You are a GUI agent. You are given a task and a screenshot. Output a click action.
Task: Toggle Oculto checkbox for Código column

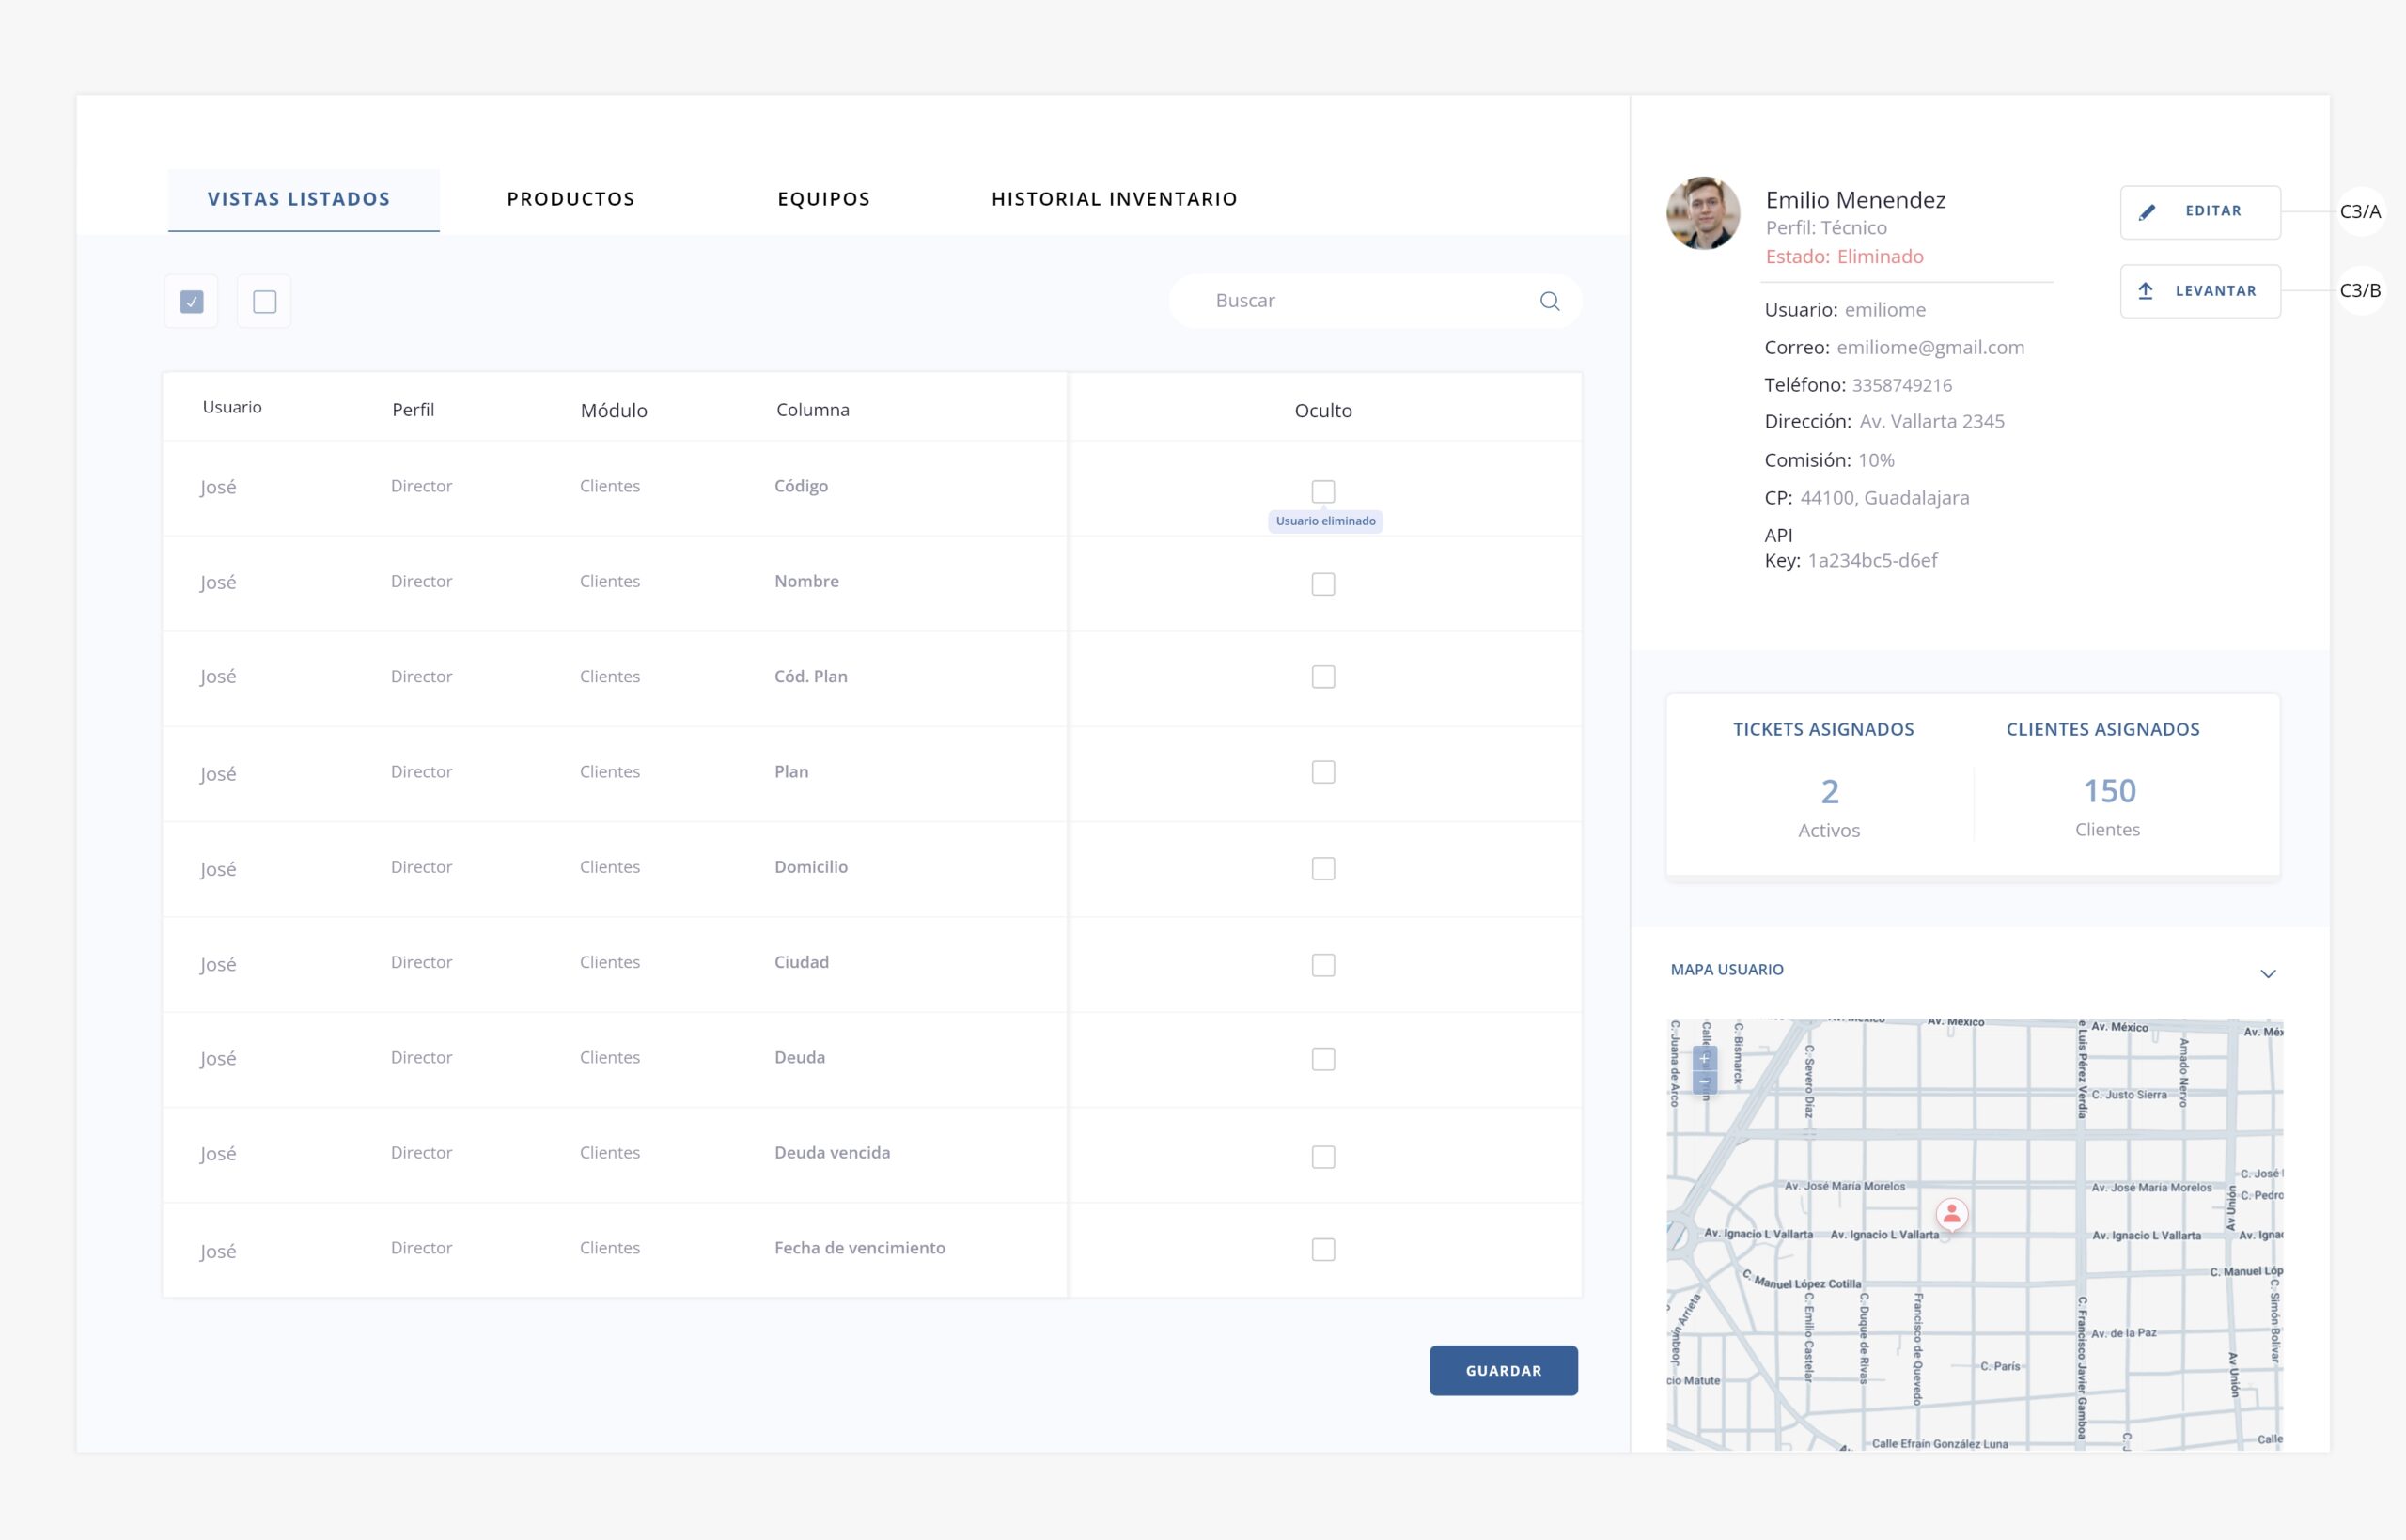tap(1322, 491)
